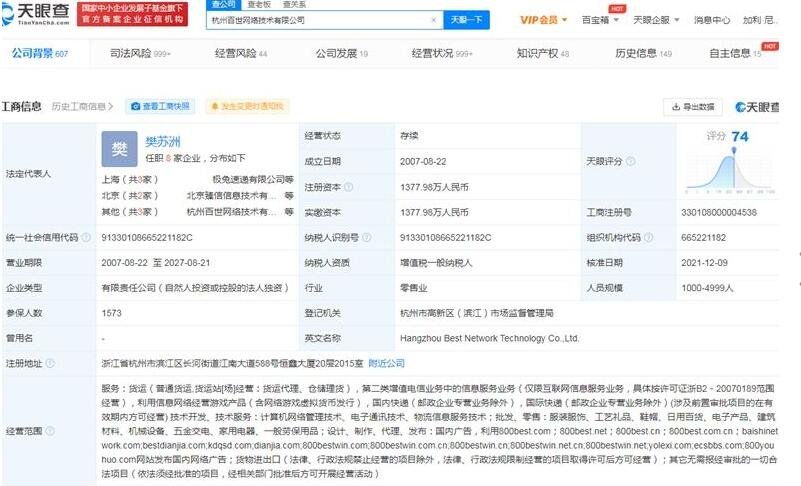The height and width of the screenshot is (486, 801).
Task: Click the English name Hangzhou Best Network Technology
Action: click(x=489, y=338)
